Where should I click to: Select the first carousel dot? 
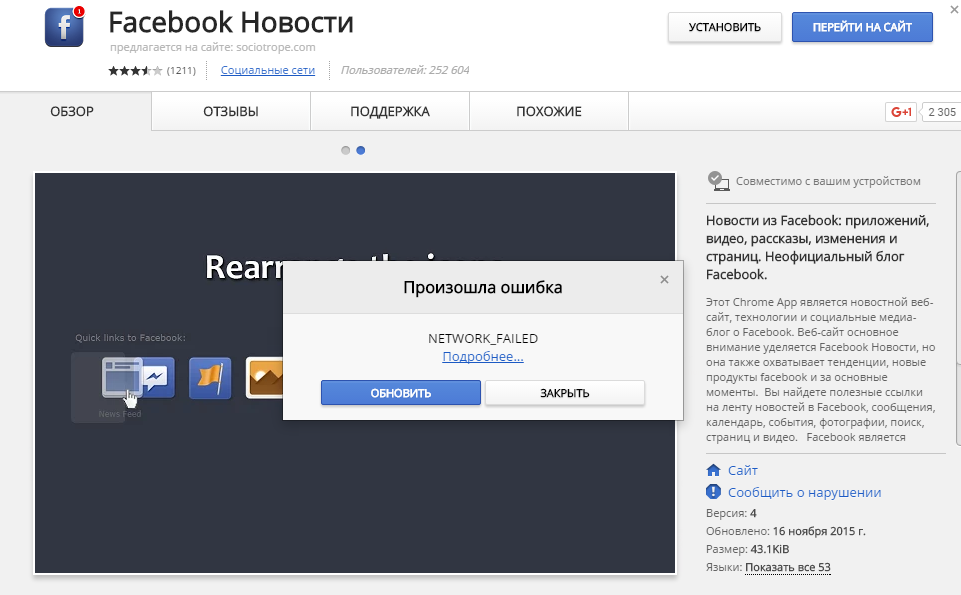346,150
